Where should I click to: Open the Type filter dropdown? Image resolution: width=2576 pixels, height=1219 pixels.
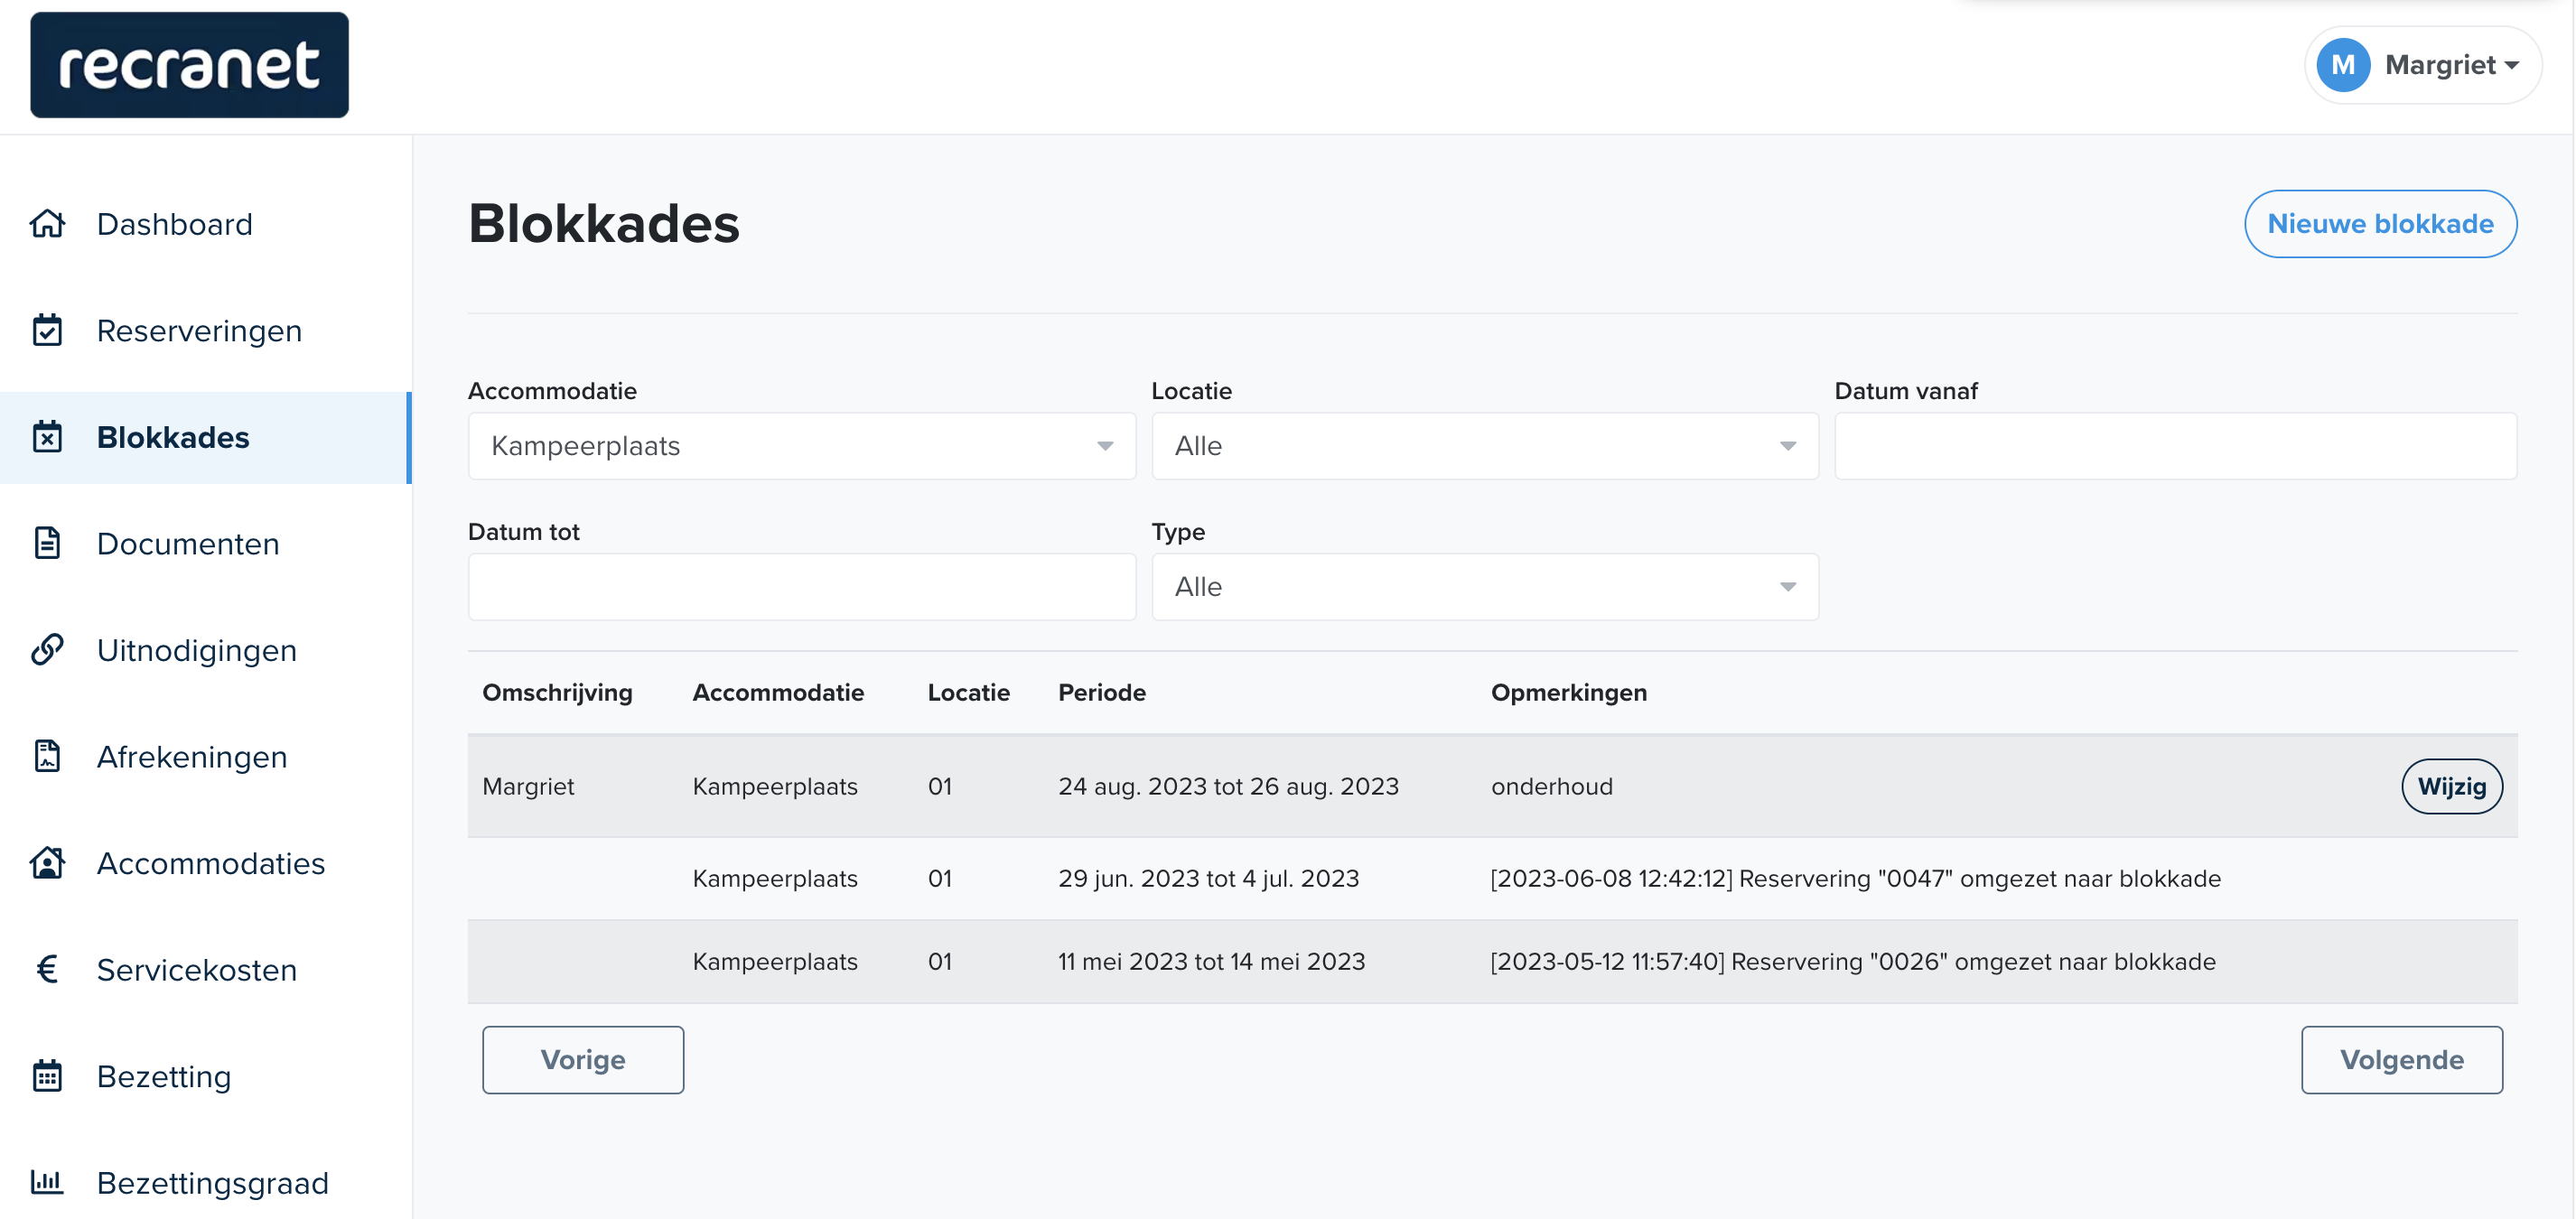1484,587
